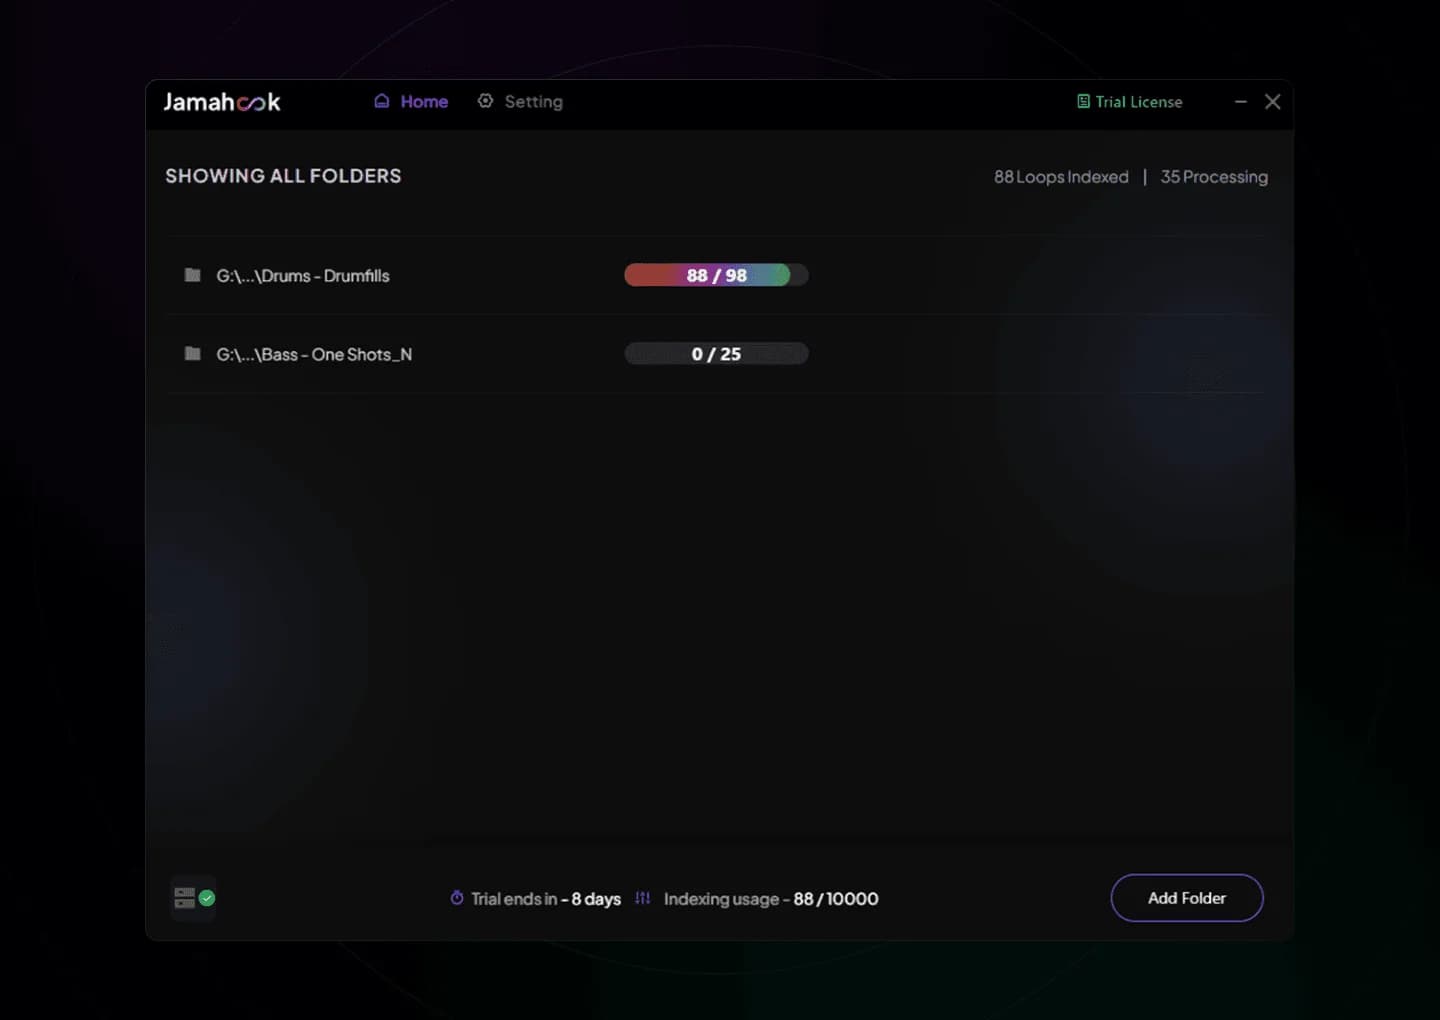Click the 35 Processing status text

click(1213, 177)
